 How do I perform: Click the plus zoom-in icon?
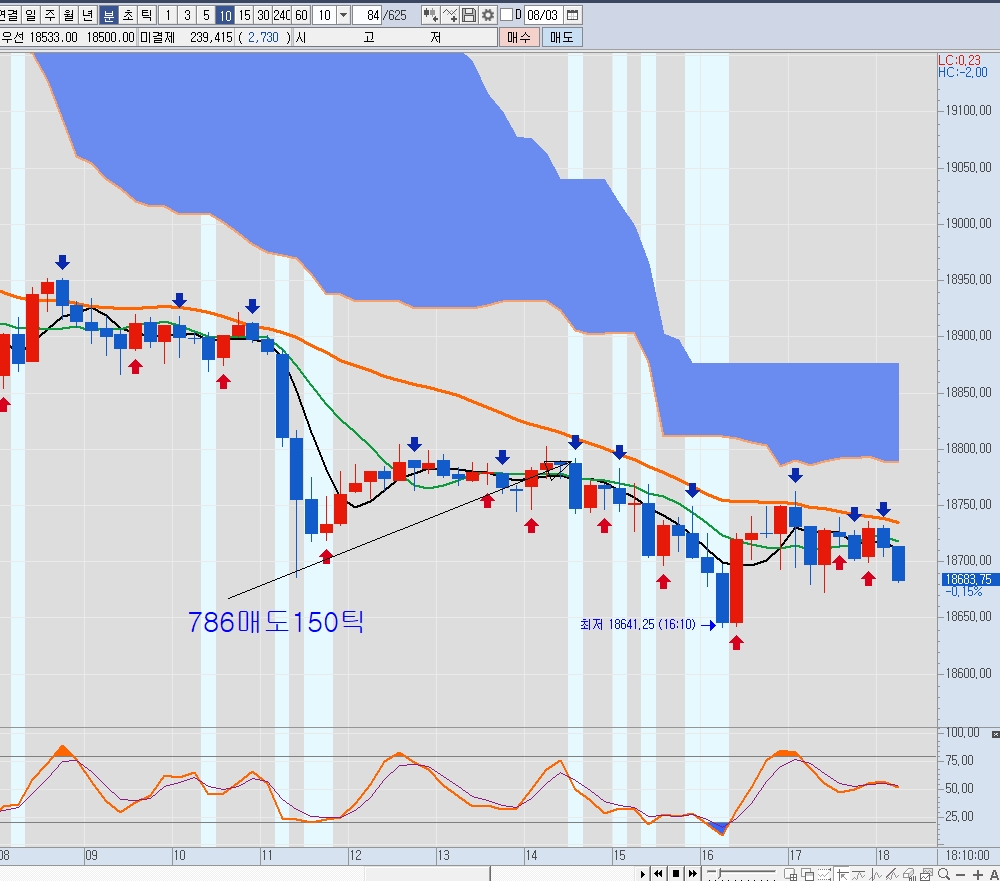977,874
